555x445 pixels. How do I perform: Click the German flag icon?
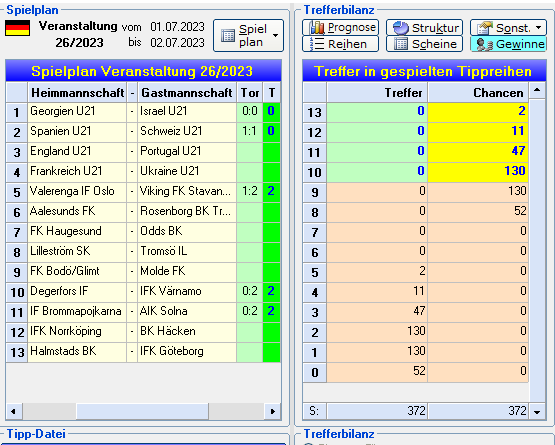click(x=17, y=28)
